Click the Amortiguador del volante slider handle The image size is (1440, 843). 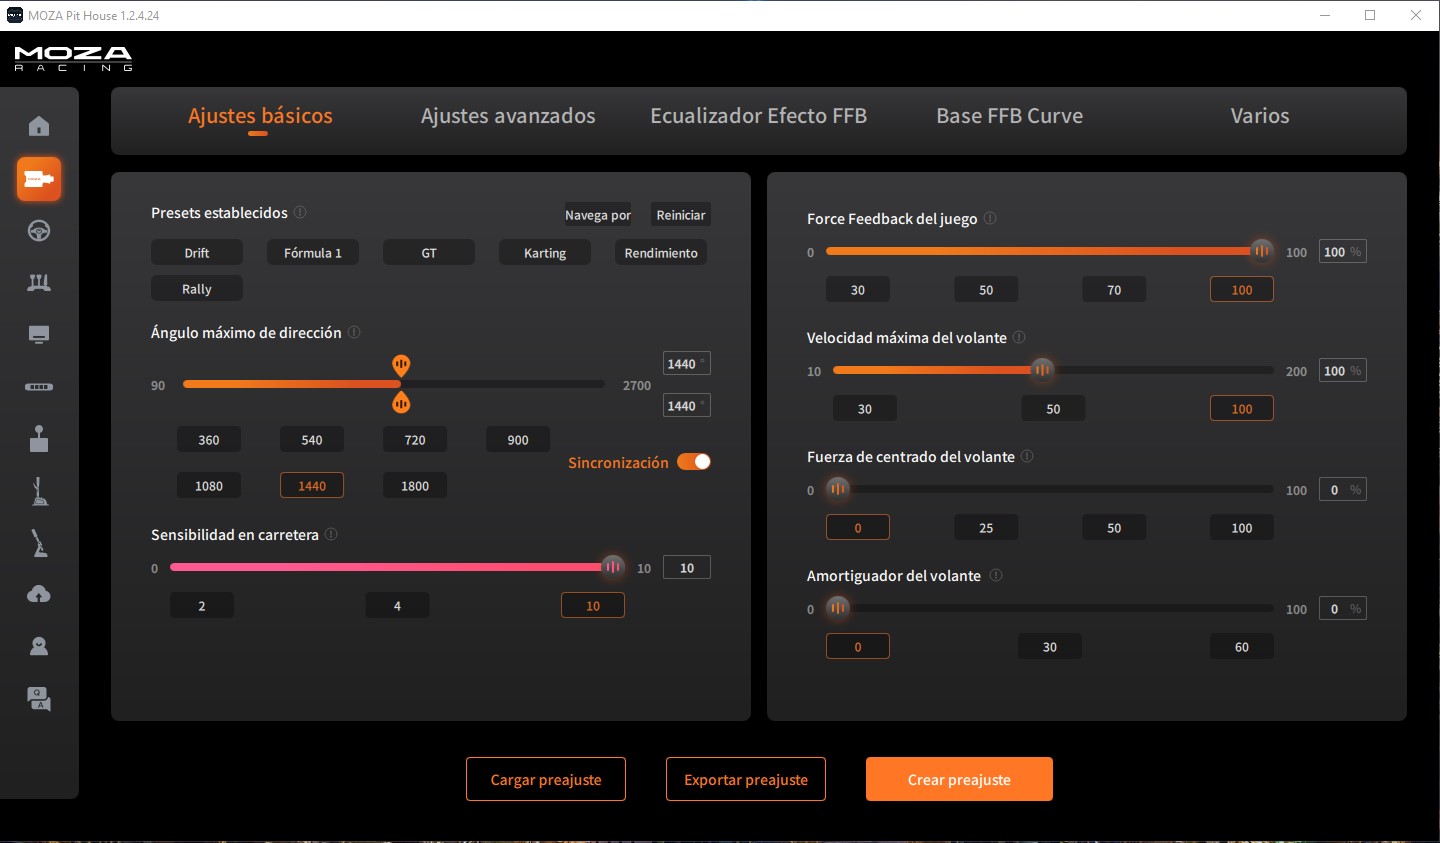[838, 608]
